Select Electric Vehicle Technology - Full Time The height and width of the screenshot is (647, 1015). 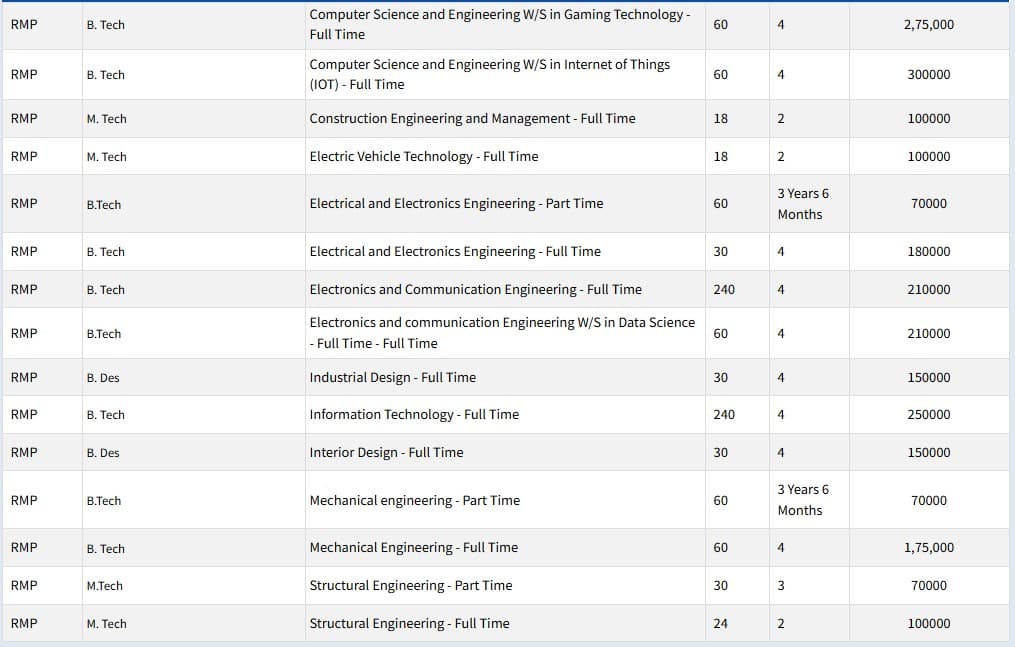pos(423,156)
